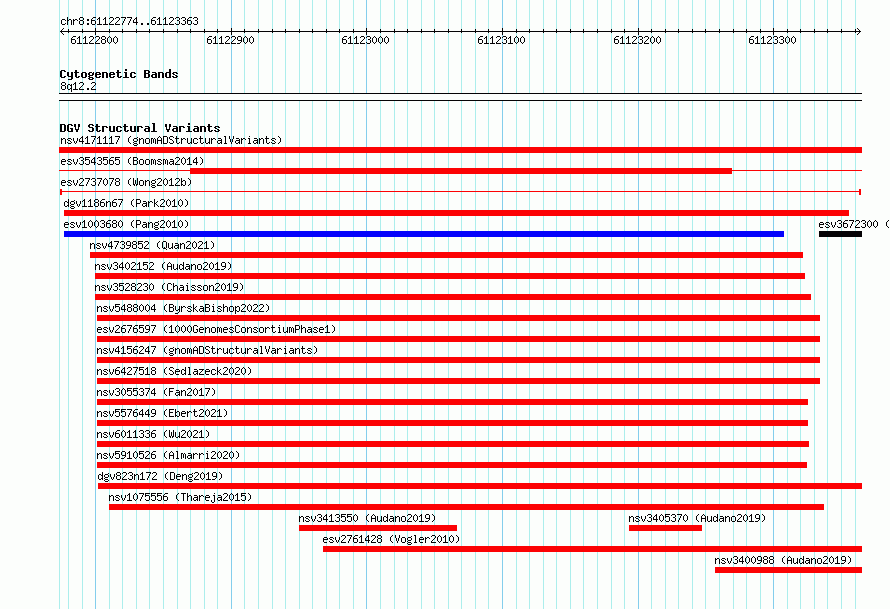The width and height of the screenshot is (890, 609).
Task: Click the red bar under esv2761428 Vogler2010
Action: point(592,549)
